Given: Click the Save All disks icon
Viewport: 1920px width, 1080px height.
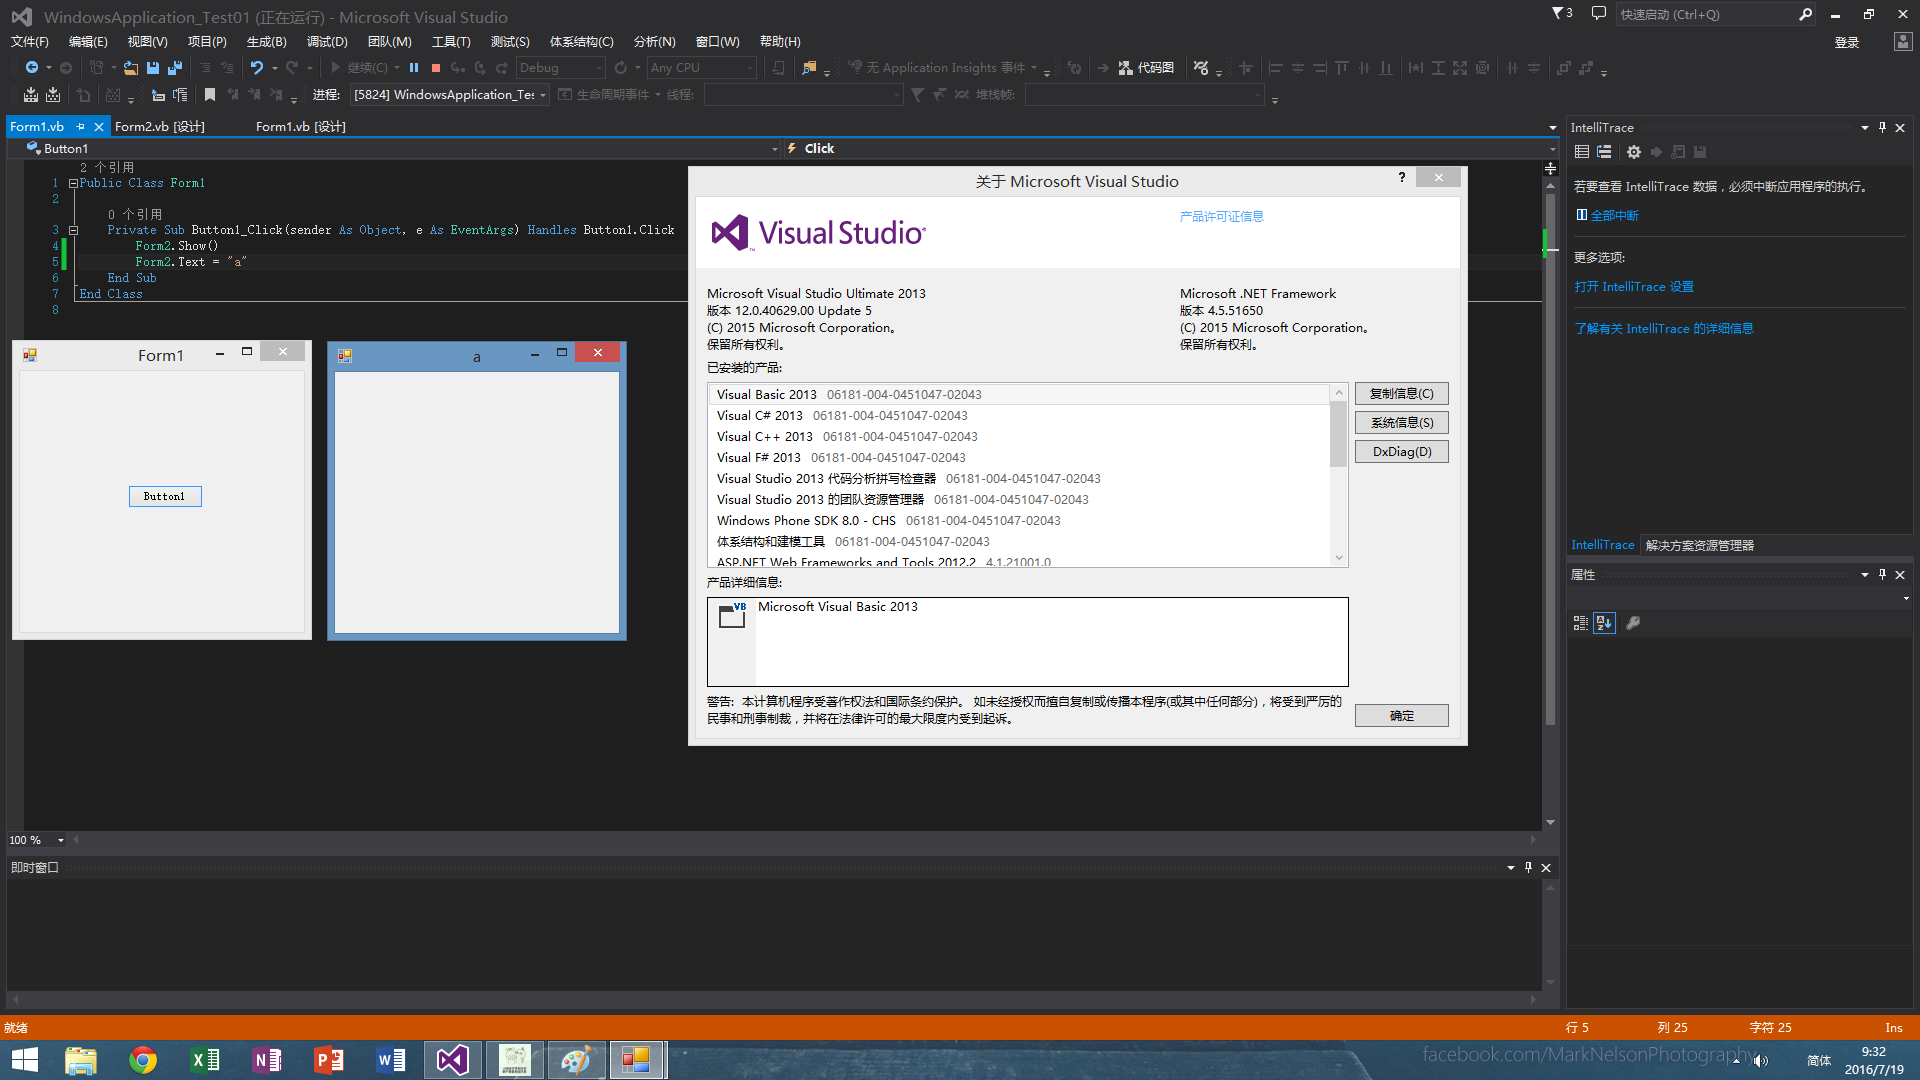Looking at the screenshot, I should 175,68.
